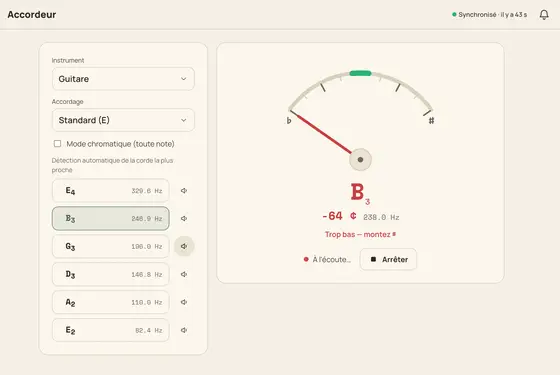Select the G3 string row
This screenshot has height=375, width=560.
[111, 246]
